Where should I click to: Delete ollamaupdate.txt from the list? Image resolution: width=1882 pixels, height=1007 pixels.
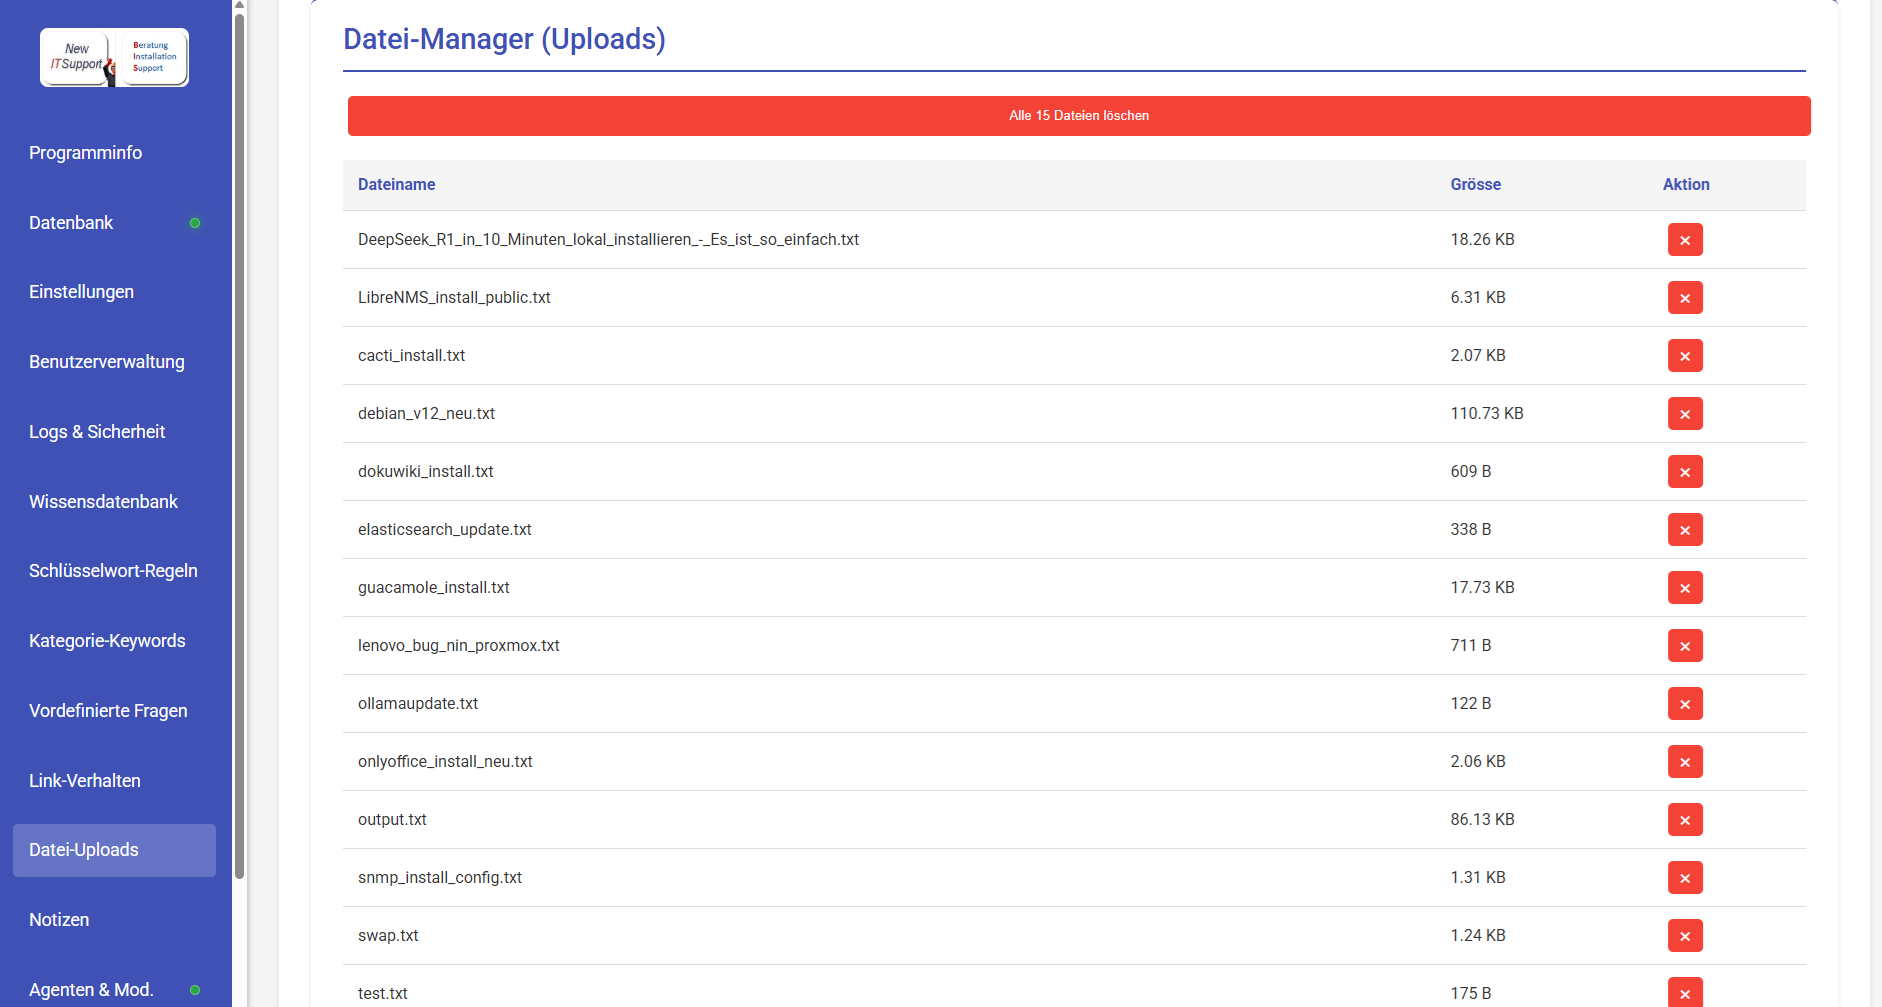click(1684, 704)
